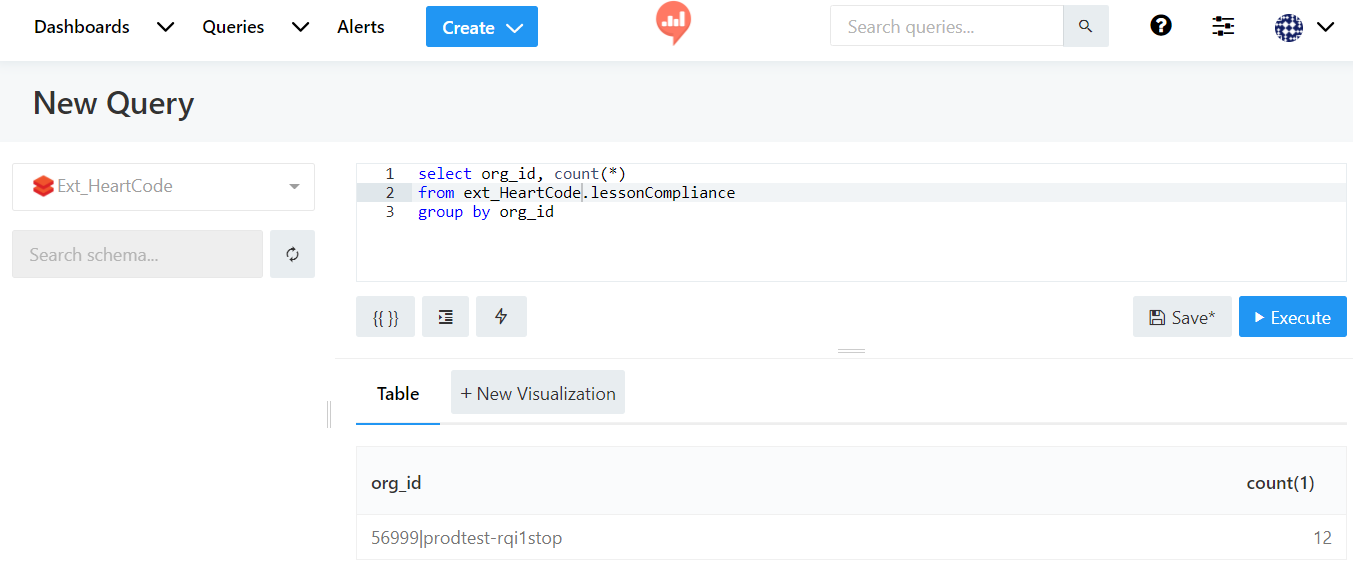Click the search magnifier icon
This screenshot has height=580, width=1353.
pyautogui.click(x=1086, y=25)
